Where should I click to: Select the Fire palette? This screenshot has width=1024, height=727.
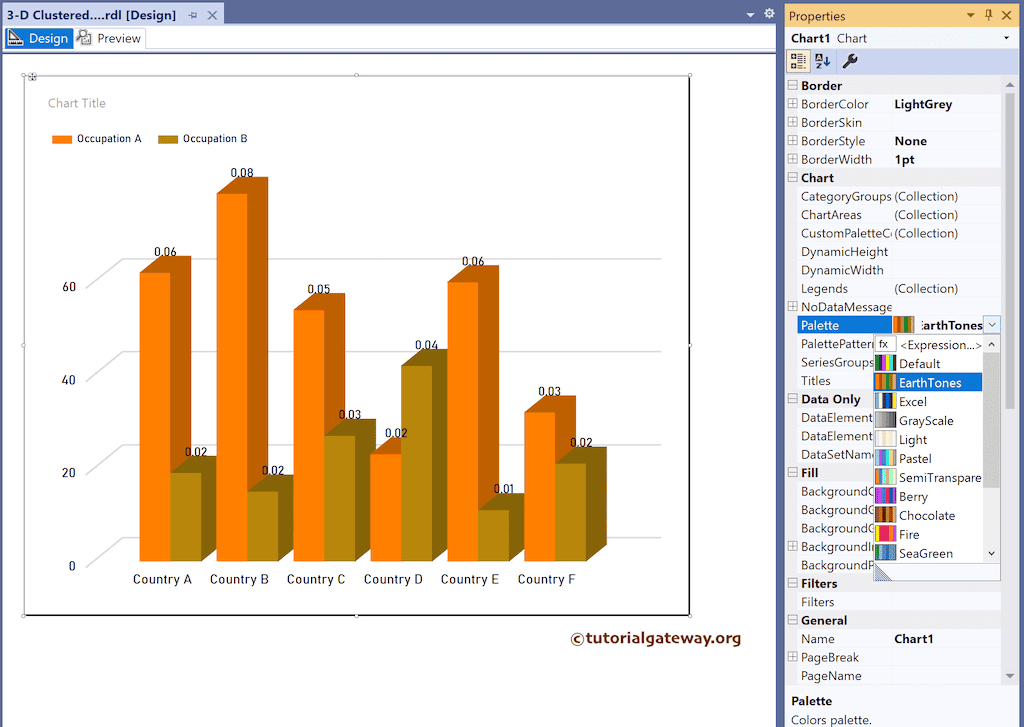pos(928,534)
